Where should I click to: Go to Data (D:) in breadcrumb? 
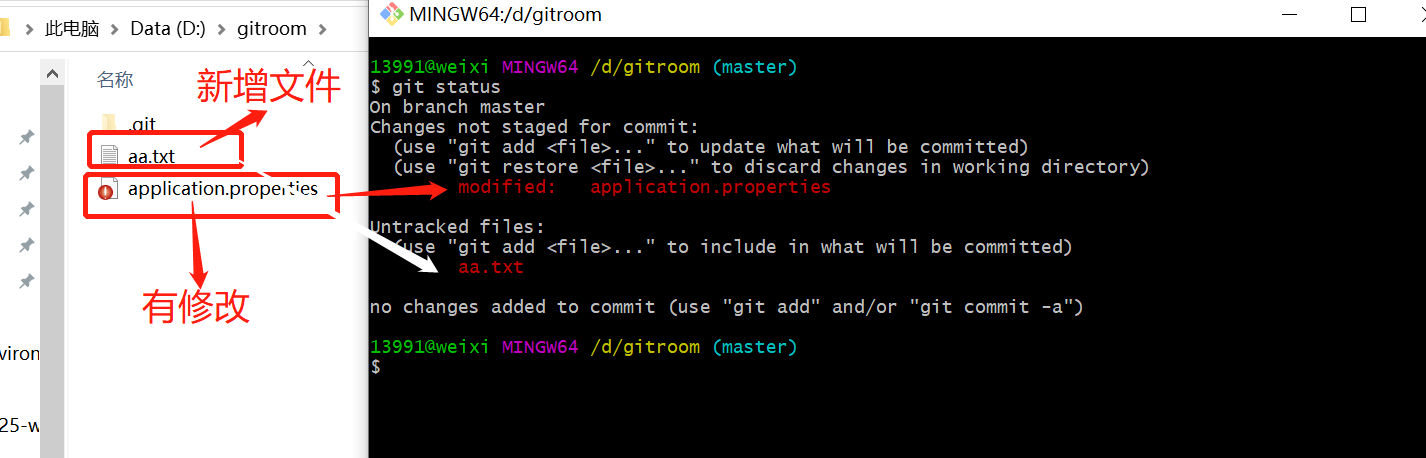tap(168, 28)
